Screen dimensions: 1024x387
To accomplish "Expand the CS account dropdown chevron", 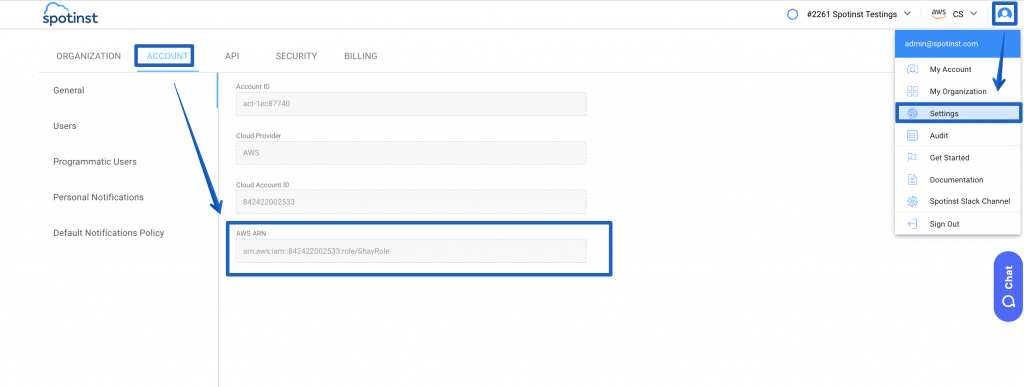I will click(974, 14).
